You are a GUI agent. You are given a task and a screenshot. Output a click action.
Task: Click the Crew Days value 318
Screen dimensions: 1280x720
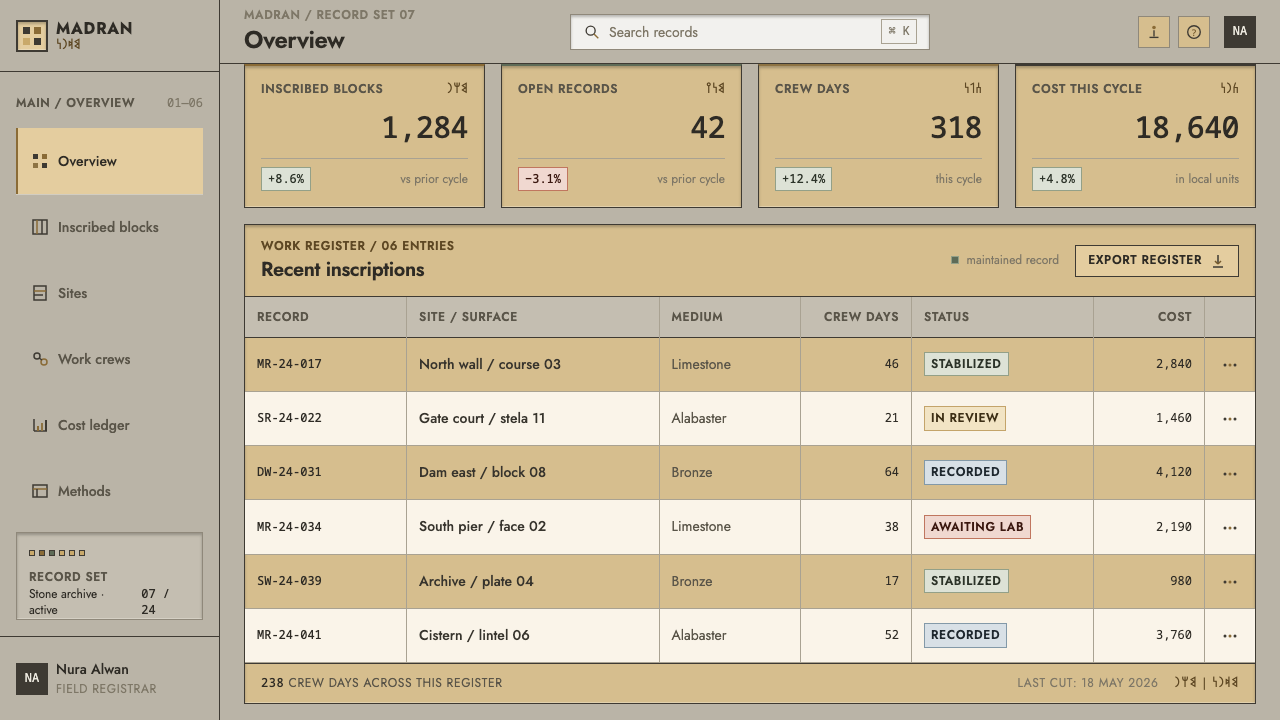(956, 127)
